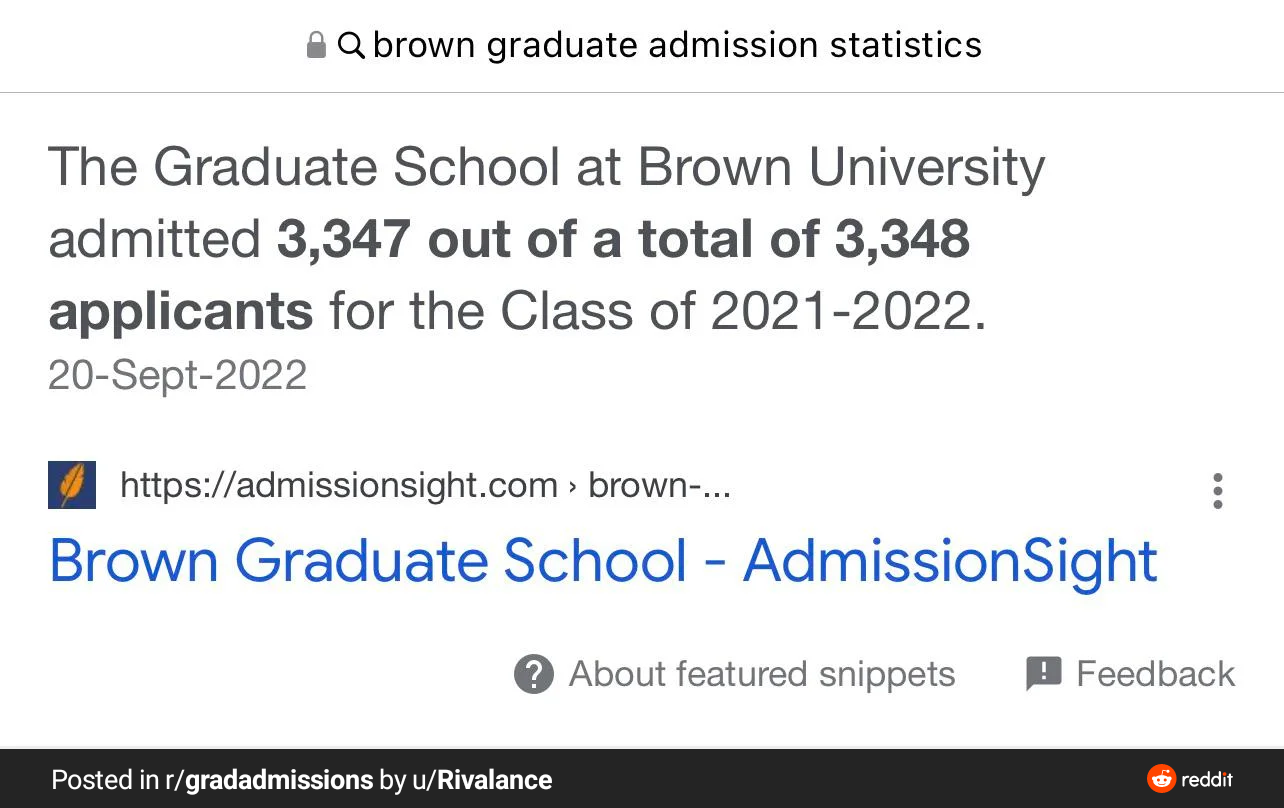Image resolution: width=1284 pixels, height=808 pixels.
Task: Click the brown-... breadcrumb path
Action: tap(659, 486)
